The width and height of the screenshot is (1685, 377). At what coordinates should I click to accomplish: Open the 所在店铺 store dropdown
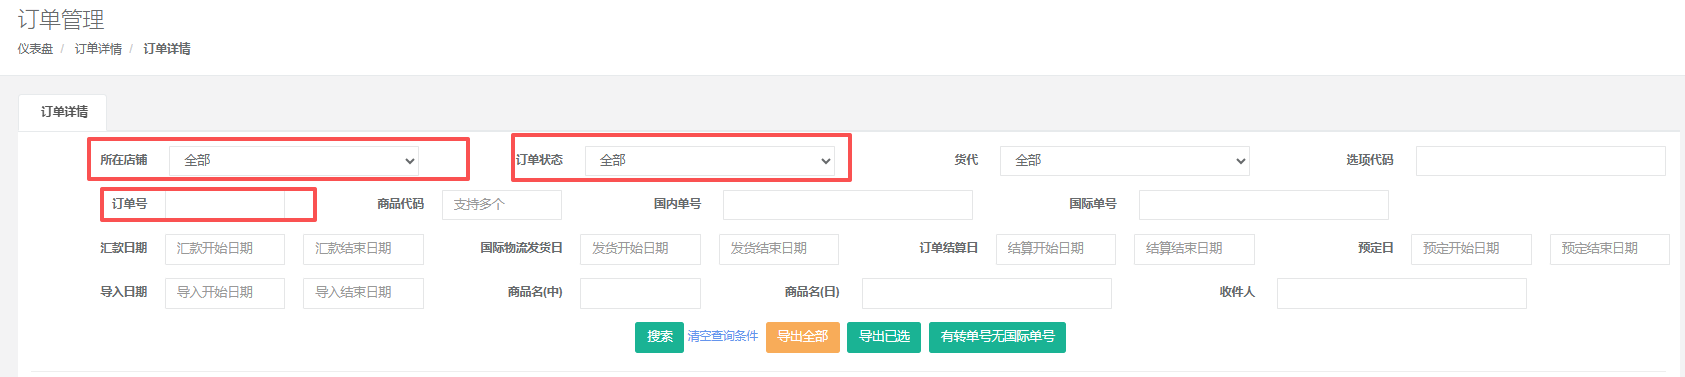click(x=294, y=160)
